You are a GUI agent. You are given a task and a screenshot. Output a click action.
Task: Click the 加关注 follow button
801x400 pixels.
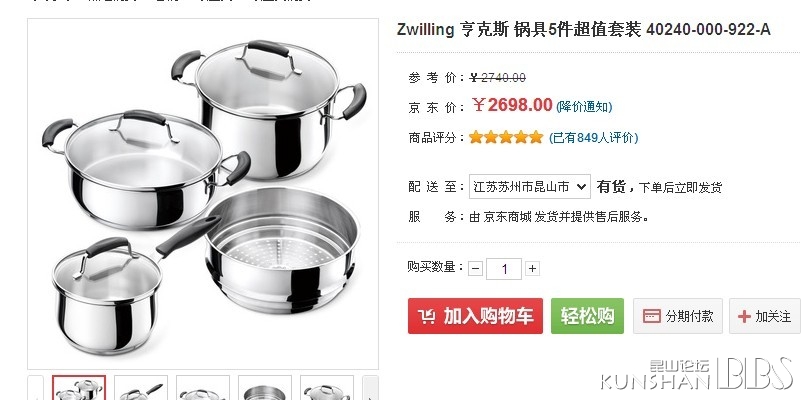pos(765,316)
